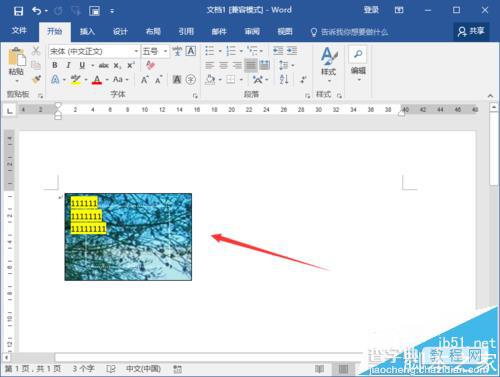500x377 pixels.
Task: Insert enclosed character 字 icon
Action: (191, 80)
